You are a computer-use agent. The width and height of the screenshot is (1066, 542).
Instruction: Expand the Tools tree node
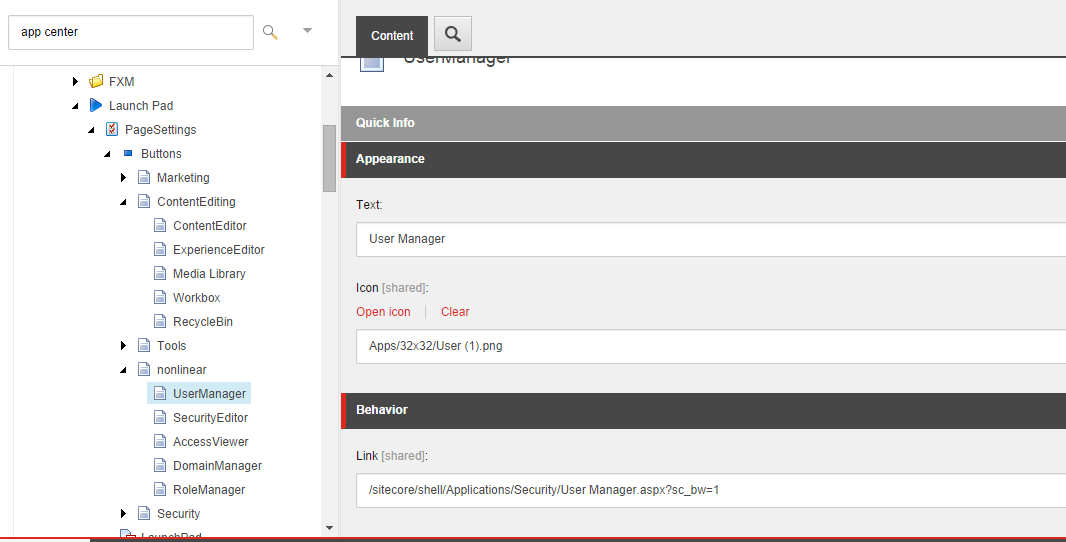[x=123, y=345]
